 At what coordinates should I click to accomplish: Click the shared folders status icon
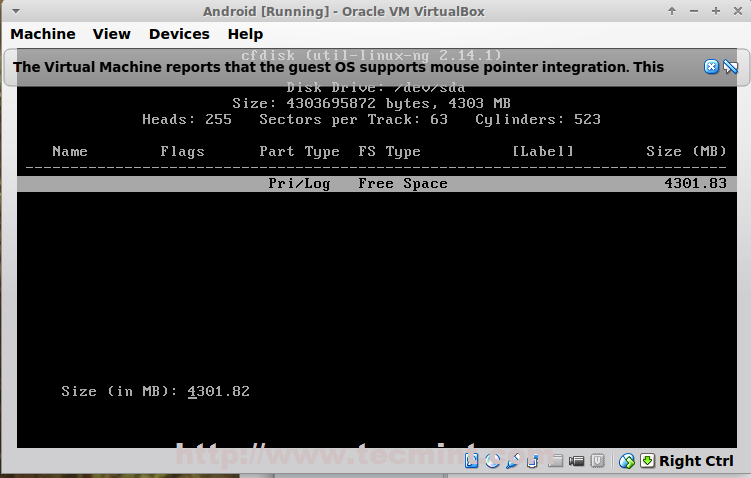pos(557,461)
